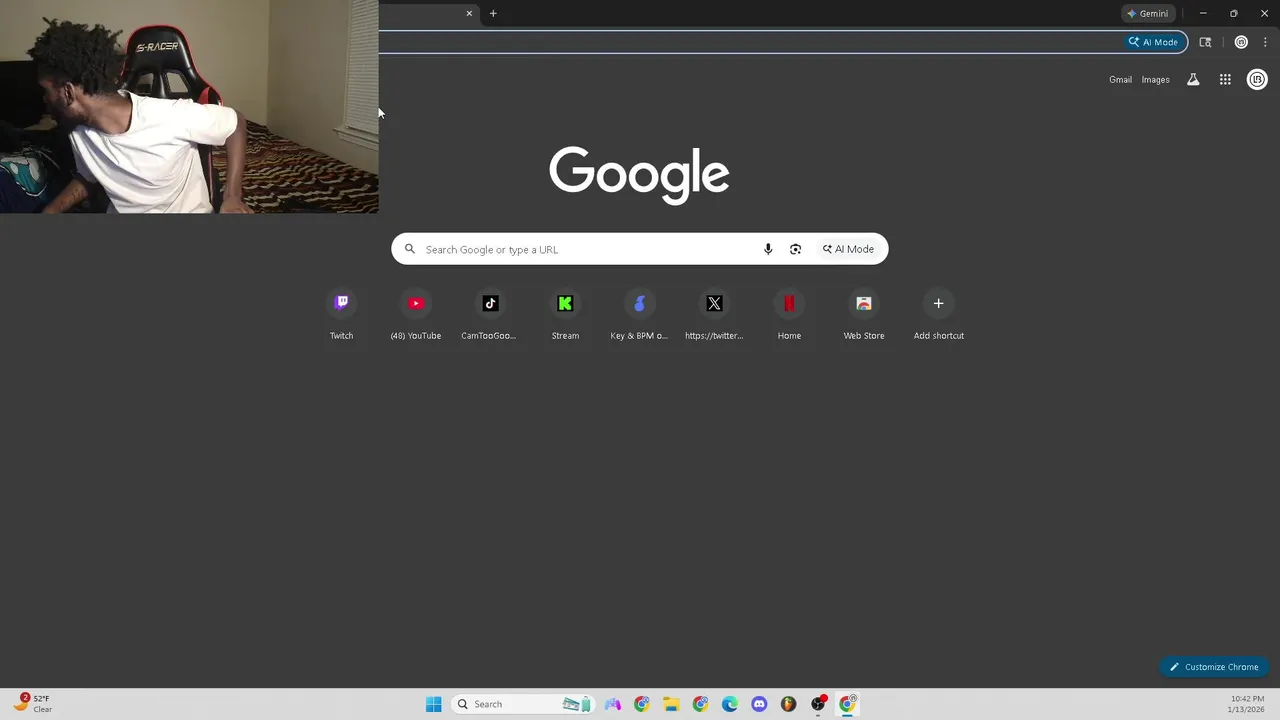Open the Web Store shortcut
Viewport: 1280px width, 720px height.
point(864,303)
